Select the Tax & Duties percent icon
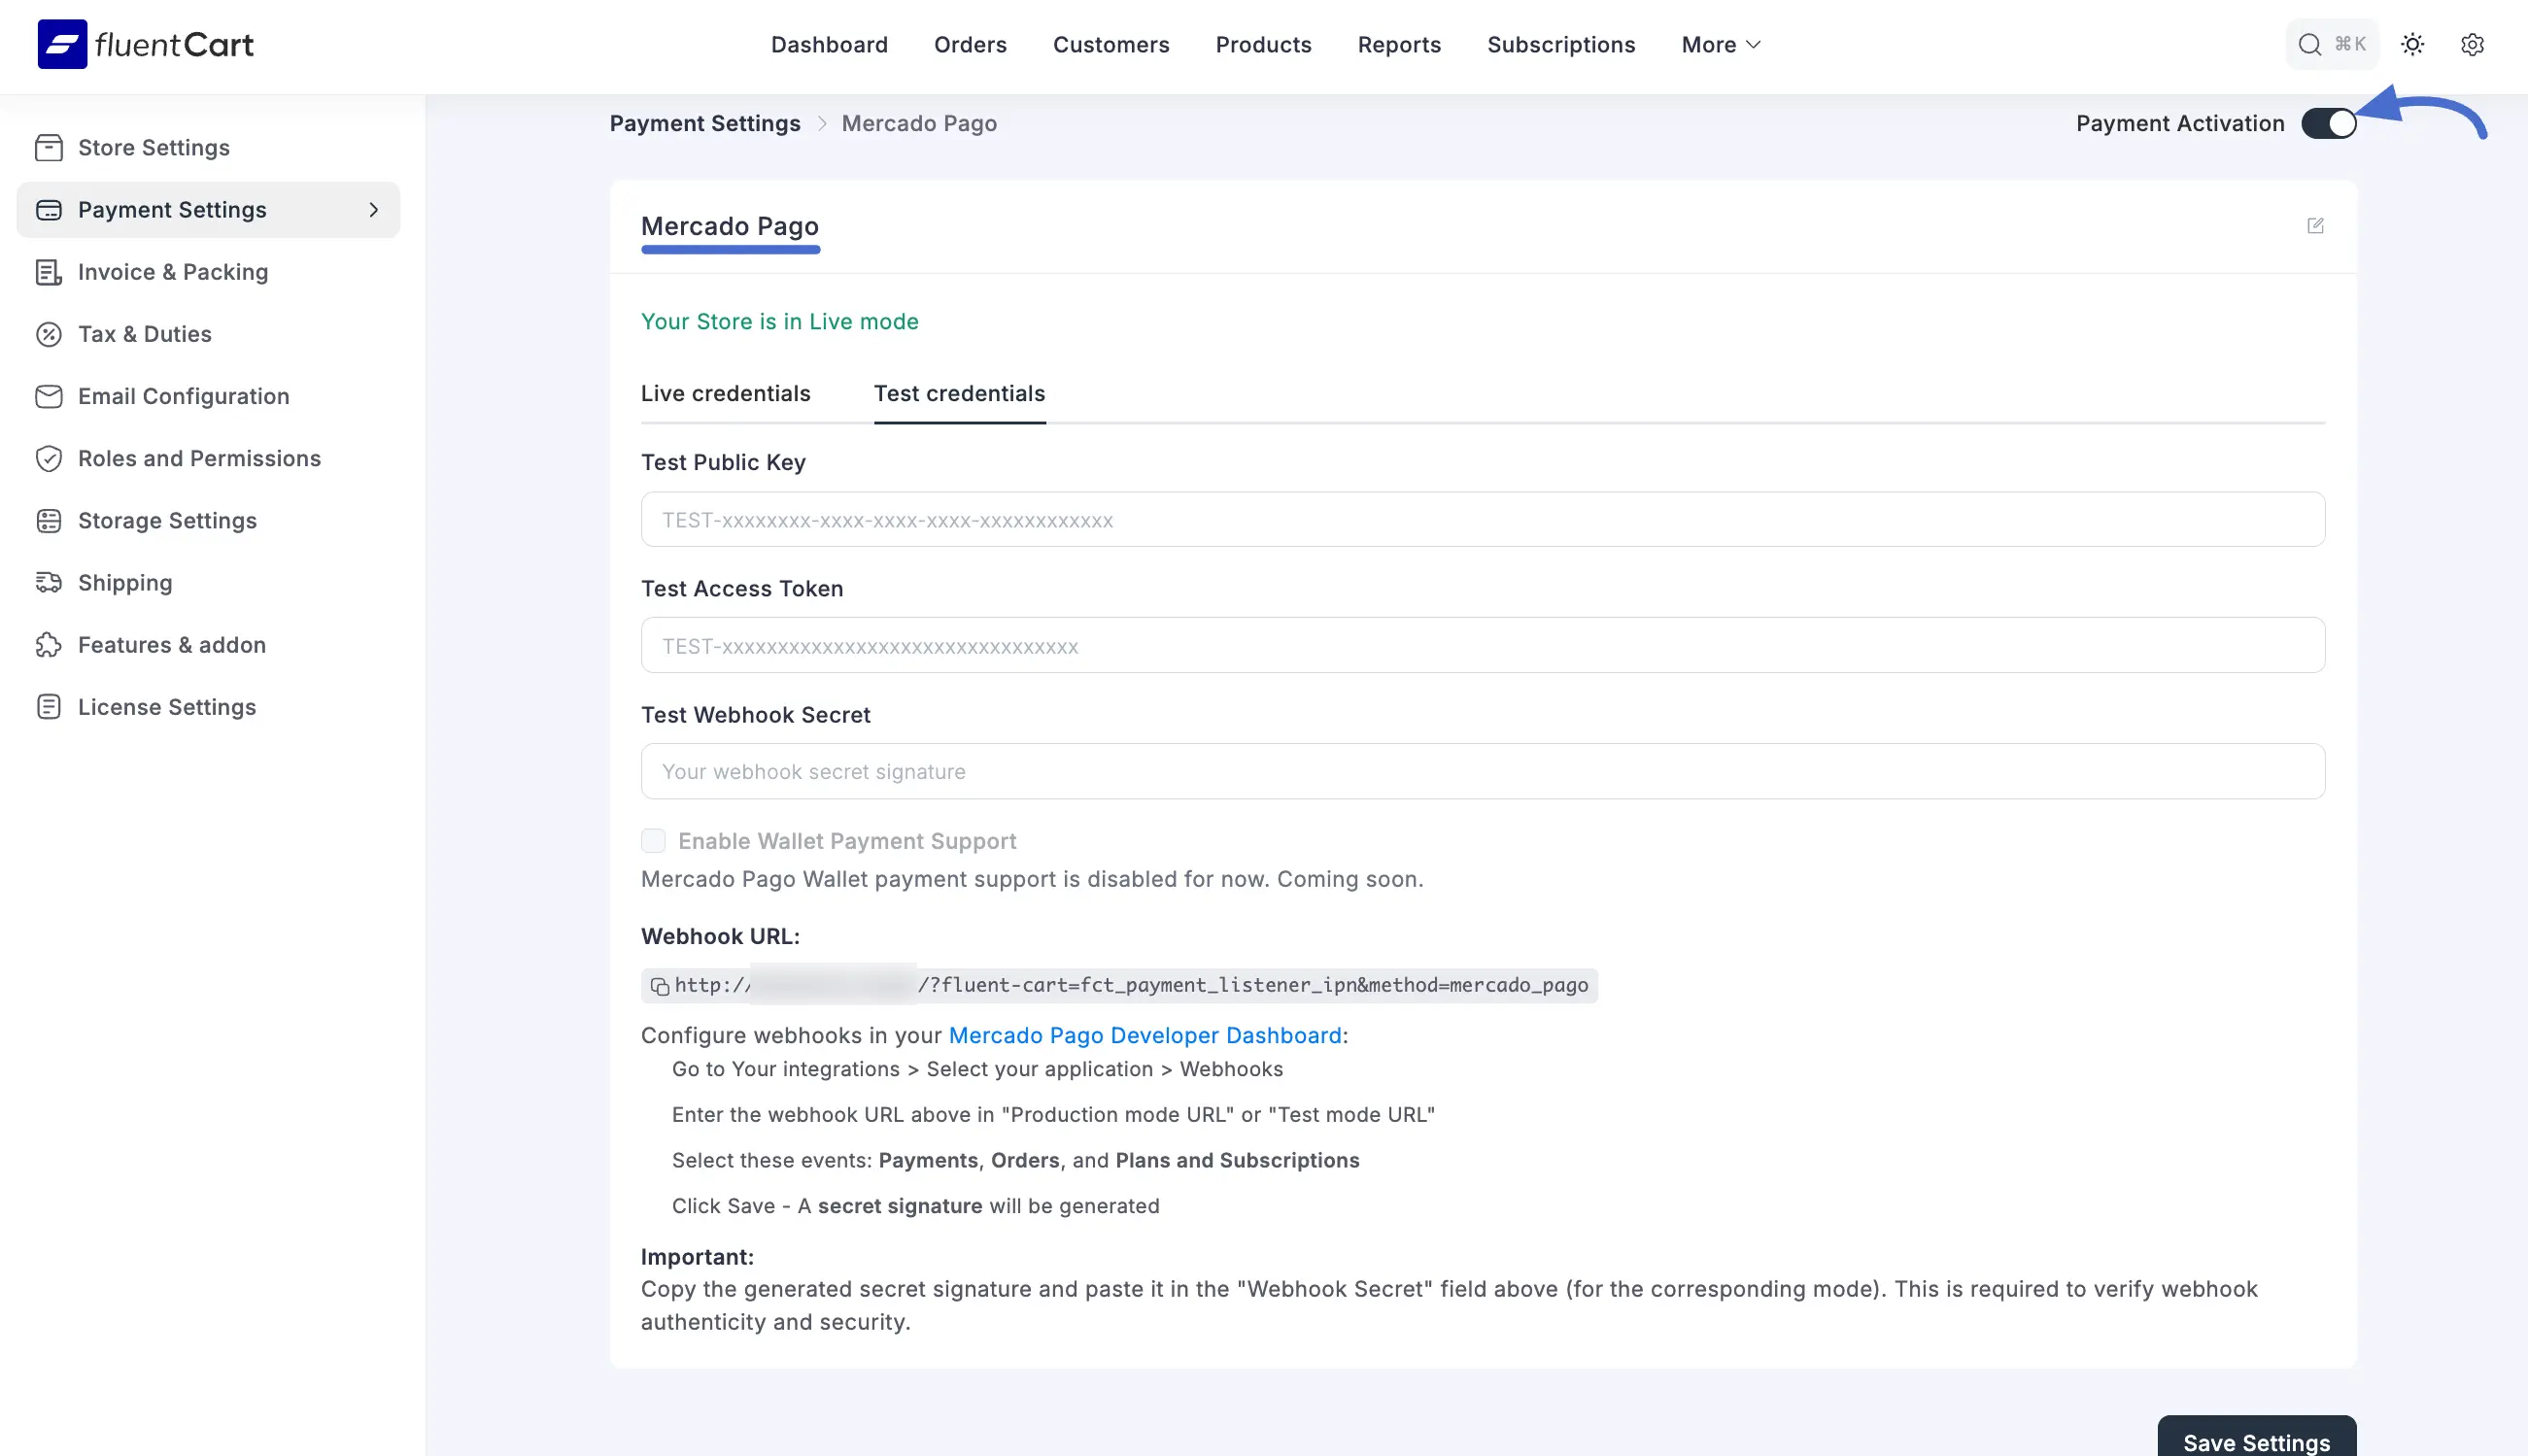The height and width of the screenshot is (1456, 2528). pyautogui.click(x=50, y=334)
